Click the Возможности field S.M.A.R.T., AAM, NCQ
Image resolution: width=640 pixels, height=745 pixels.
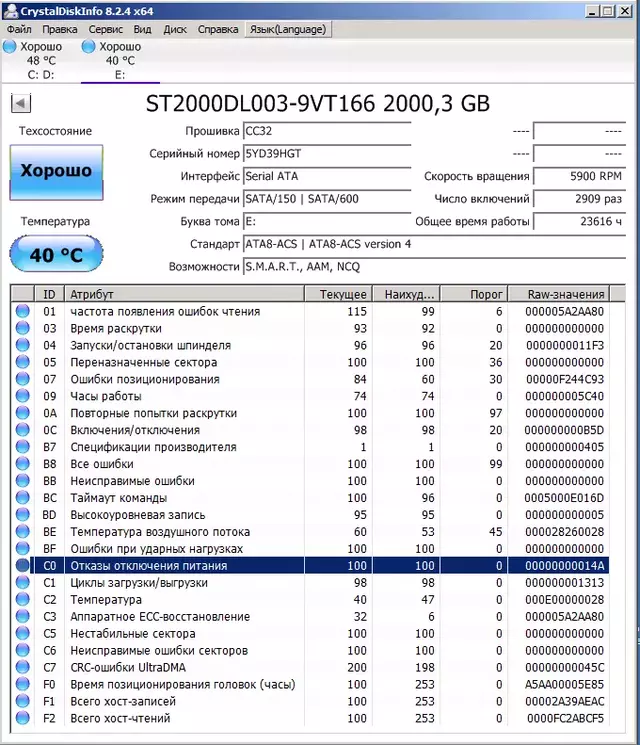(434, 267)
